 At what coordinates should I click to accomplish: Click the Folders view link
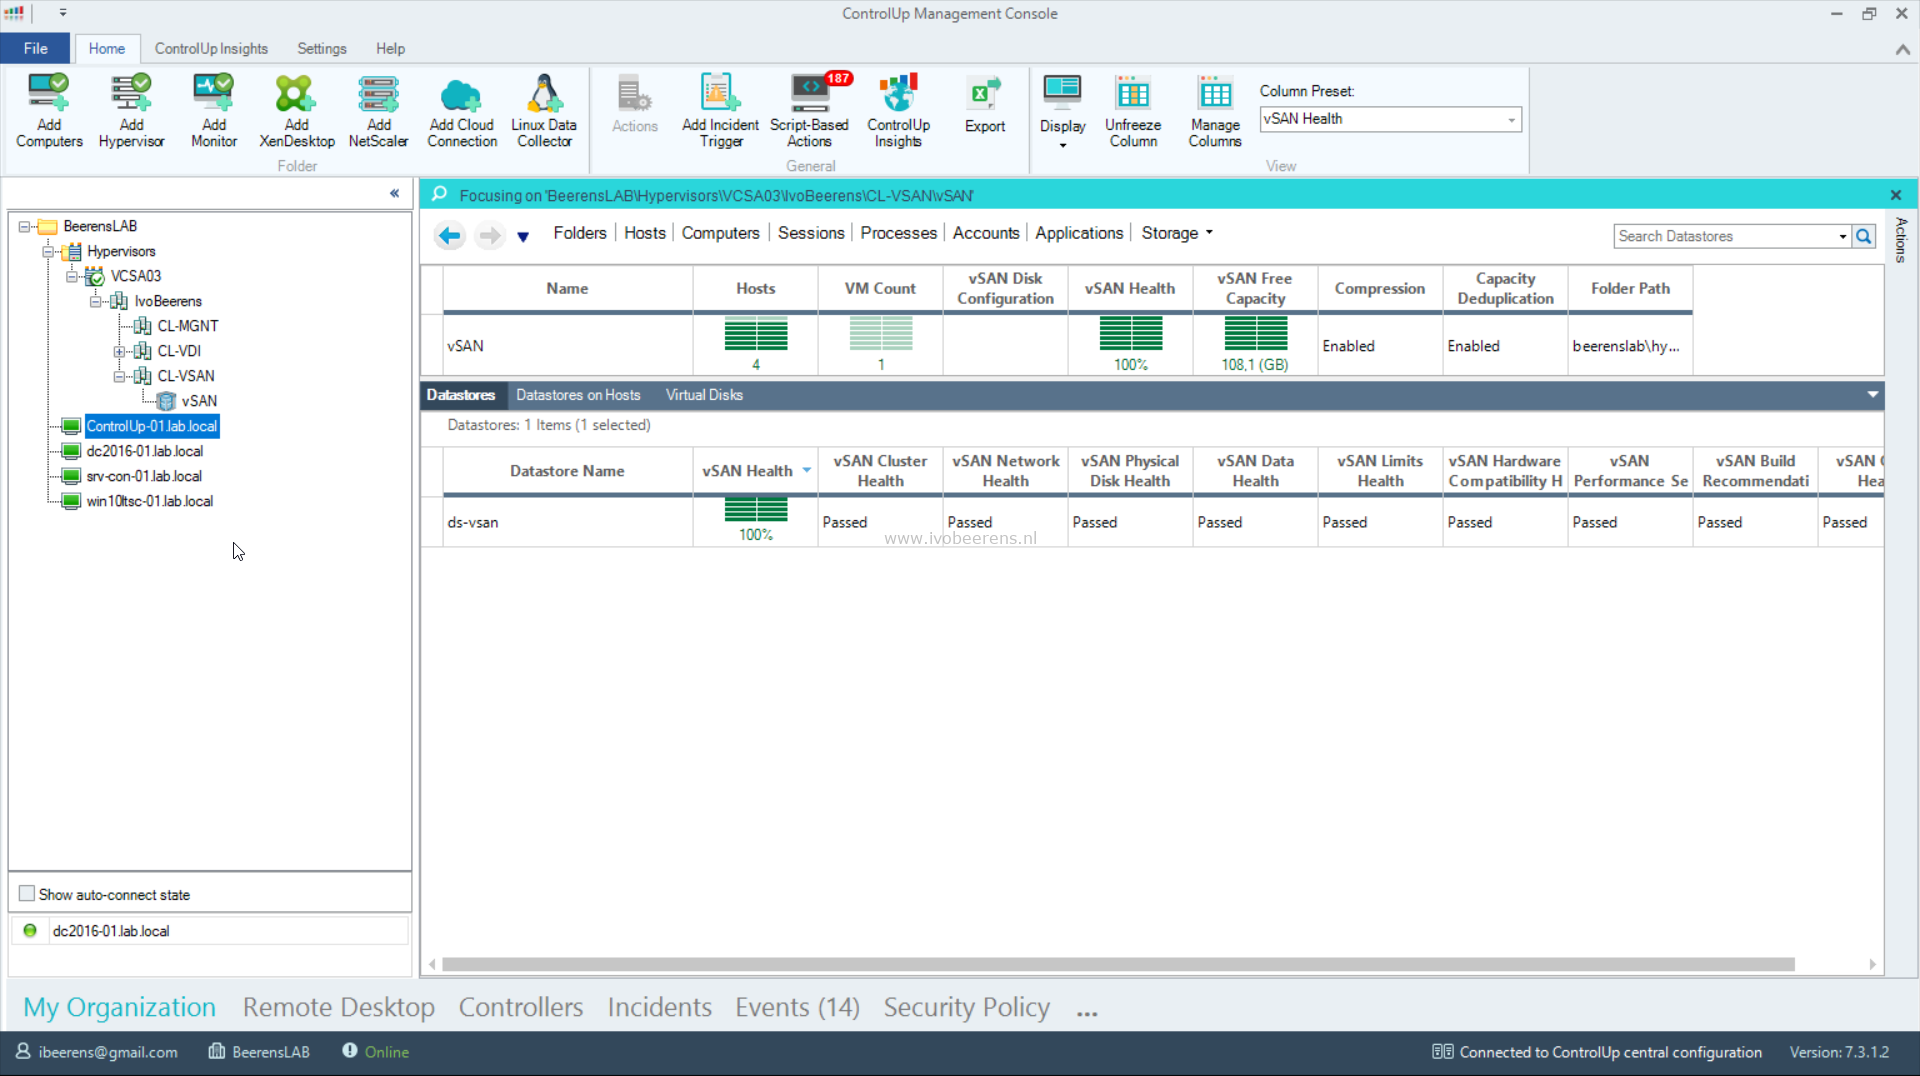[x=580, y=232]
